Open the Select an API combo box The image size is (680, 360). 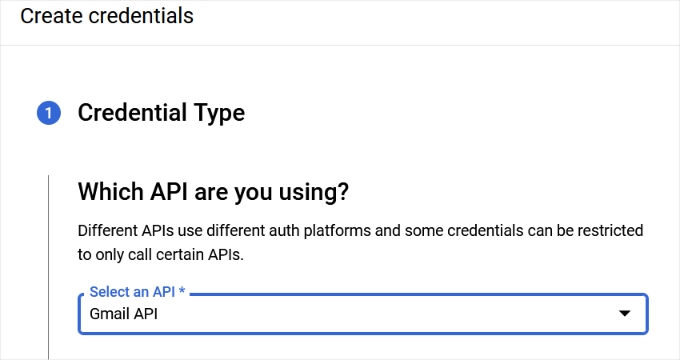tap(363, 314)
